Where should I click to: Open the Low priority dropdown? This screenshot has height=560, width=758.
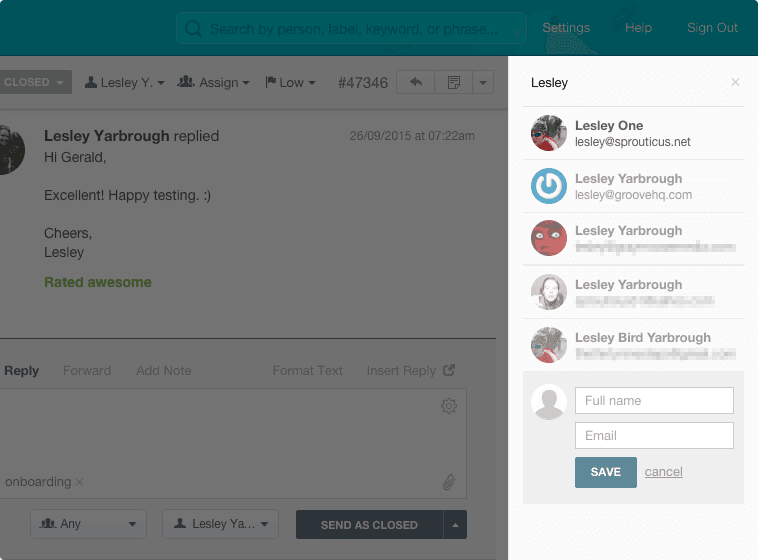(x=290, y=82)
